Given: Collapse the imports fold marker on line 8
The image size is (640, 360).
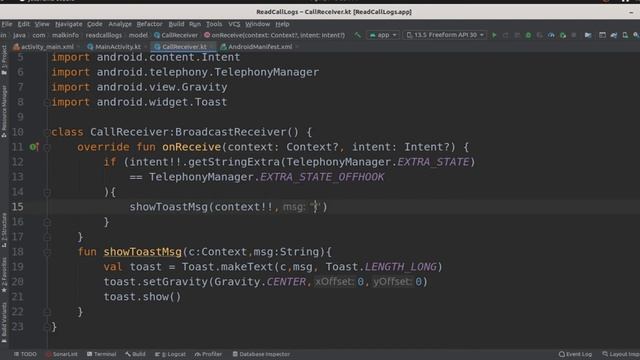Looking at the screenshot, I should 47,102.
